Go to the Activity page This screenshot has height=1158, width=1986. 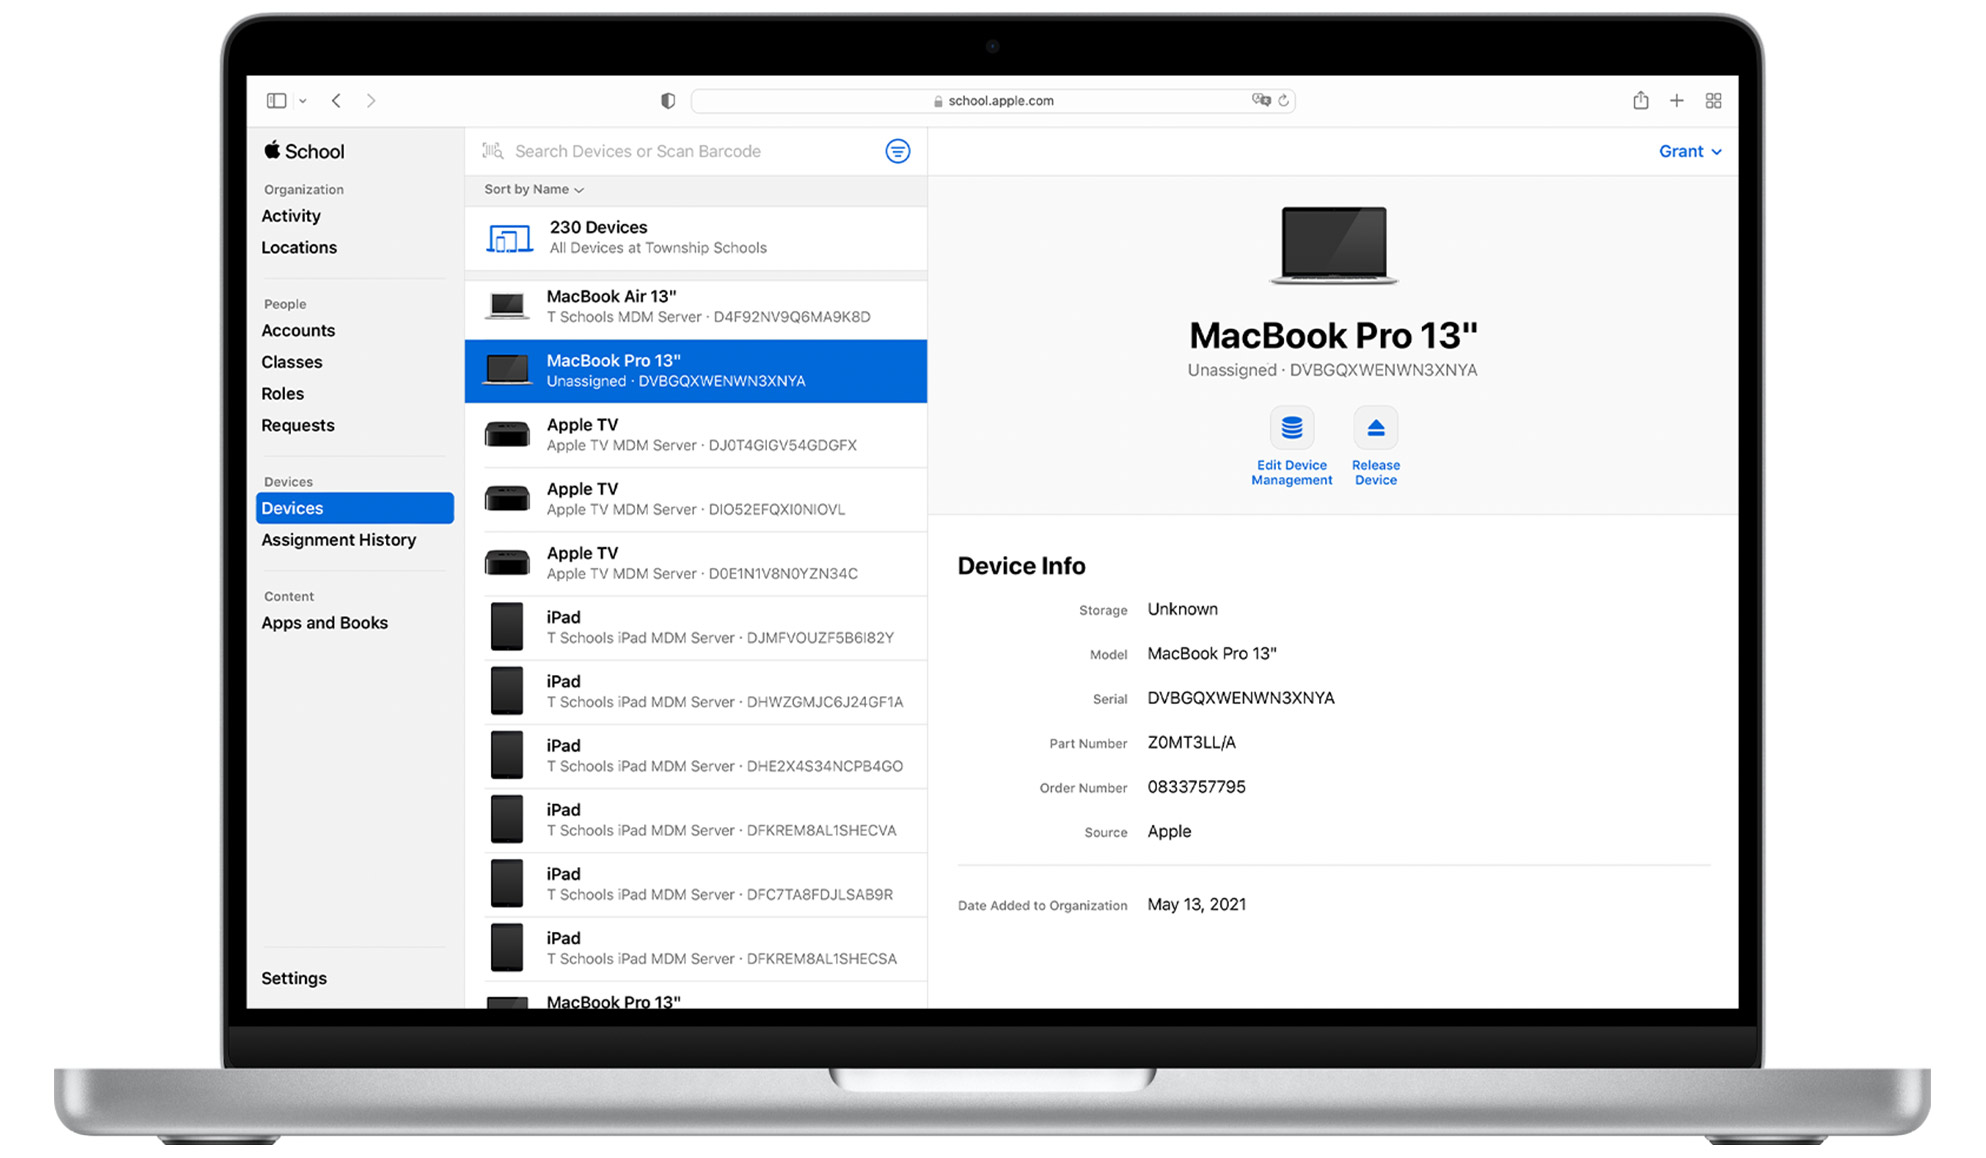(x=290, y=215)
